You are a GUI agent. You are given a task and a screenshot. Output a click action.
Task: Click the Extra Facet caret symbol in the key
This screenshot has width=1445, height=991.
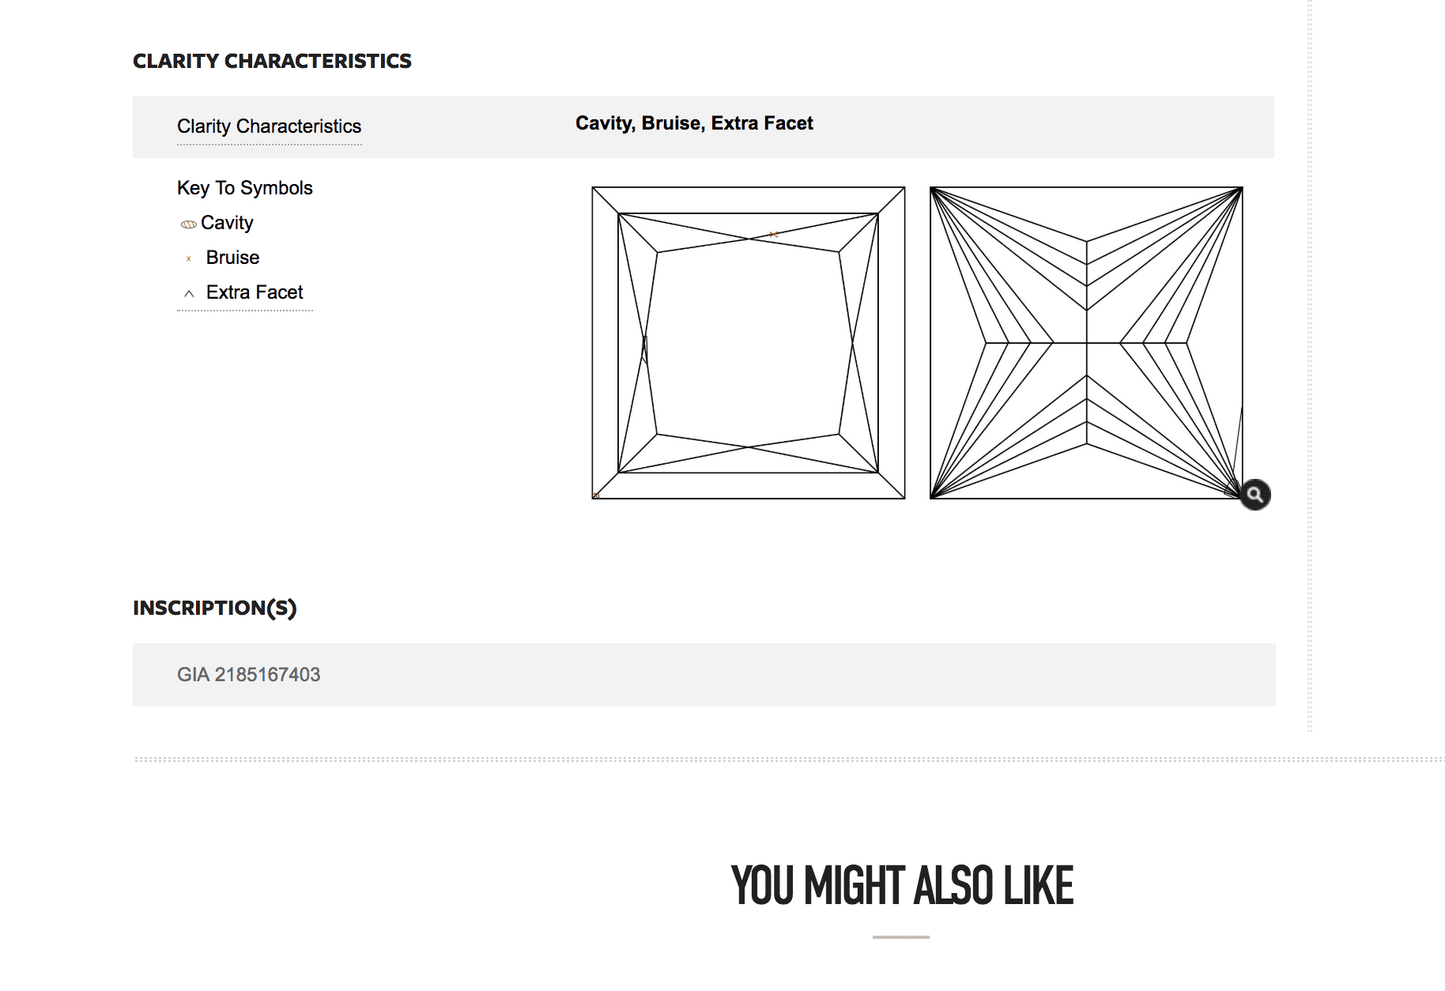[189, 294]
